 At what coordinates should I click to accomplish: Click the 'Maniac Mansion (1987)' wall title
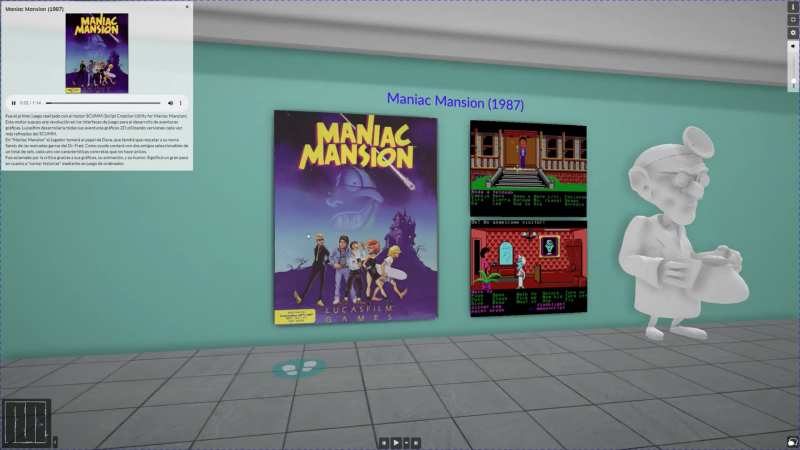pyautogui.click(x=455, y=102)
